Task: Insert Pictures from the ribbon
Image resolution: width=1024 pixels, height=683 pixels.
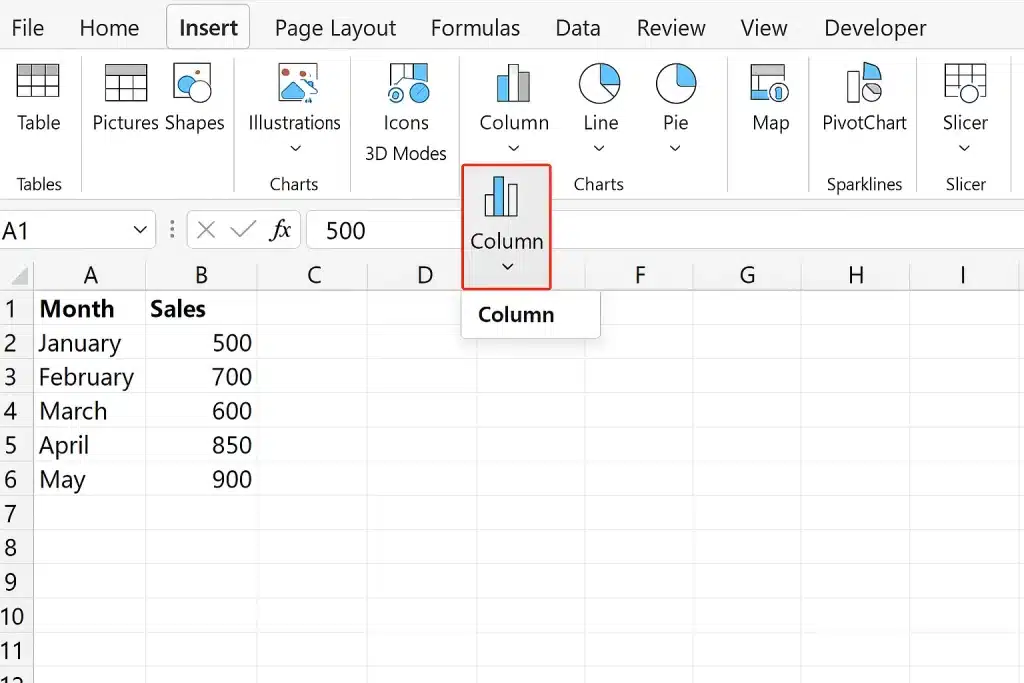Action: coord(125,84)
